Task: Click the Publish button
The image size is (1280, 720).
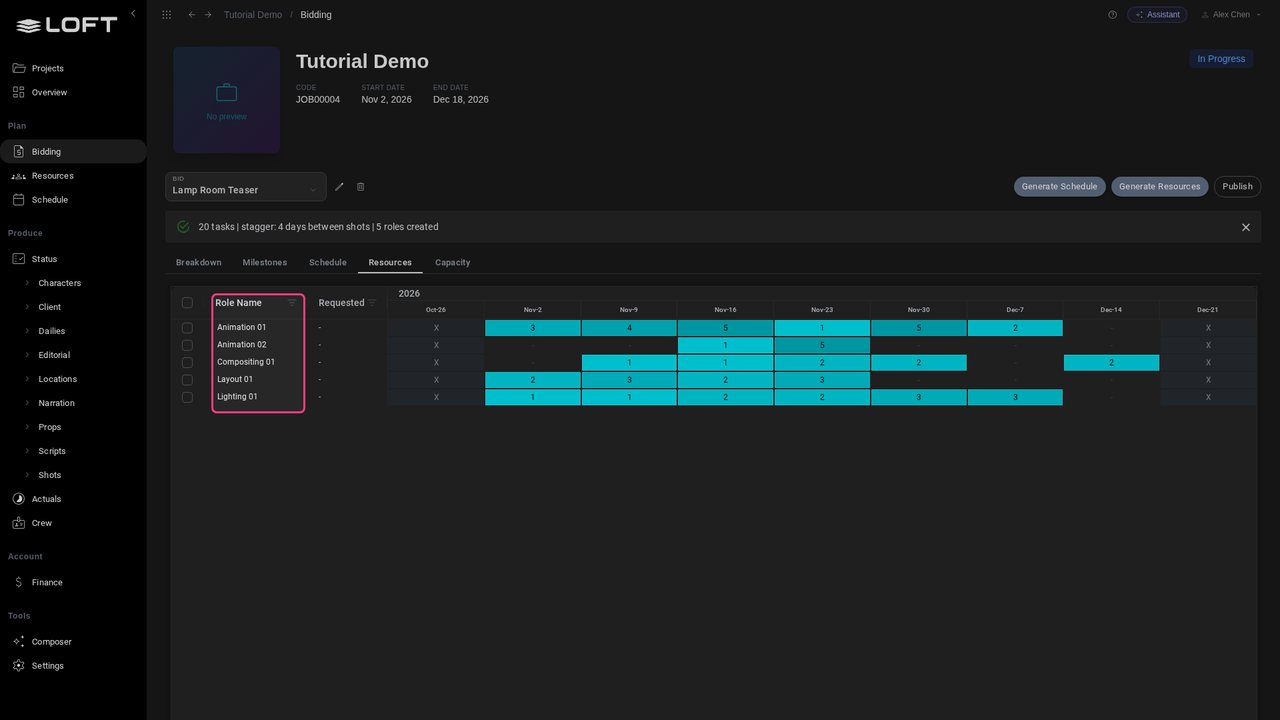Action: 1238,187
